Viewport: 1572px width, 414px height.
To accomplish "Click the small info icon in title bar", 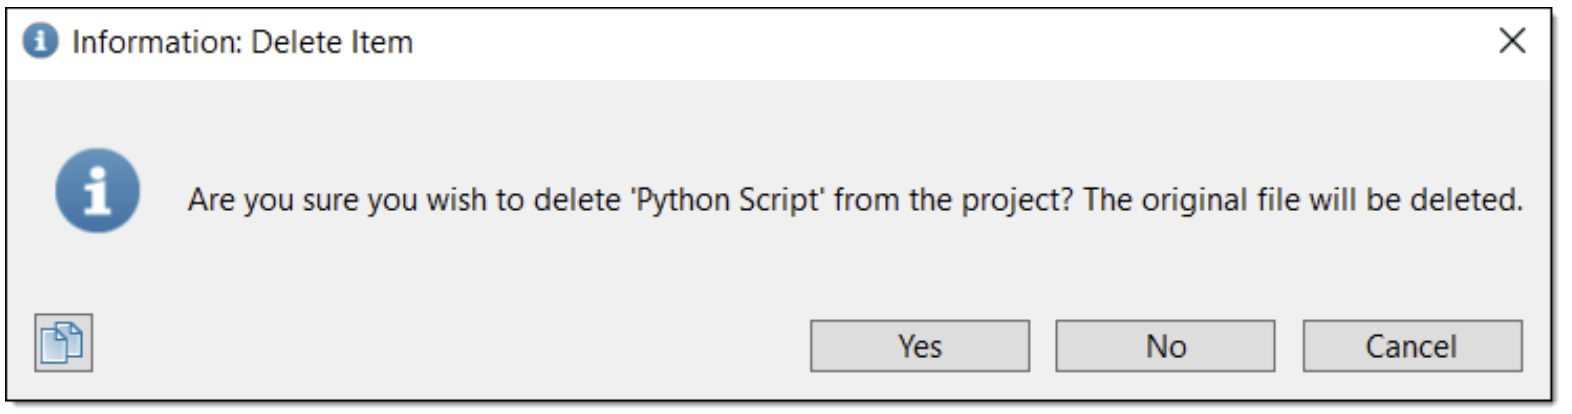I will click(x=40, y=42).
